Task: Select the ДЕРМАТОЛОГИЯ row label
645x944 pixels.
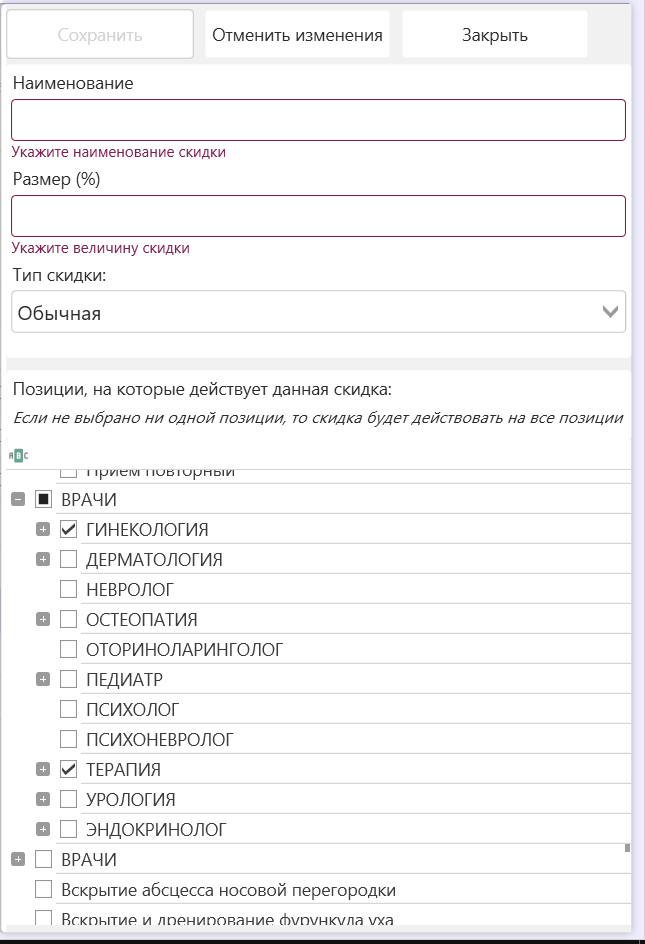Action: coord(154,560)
